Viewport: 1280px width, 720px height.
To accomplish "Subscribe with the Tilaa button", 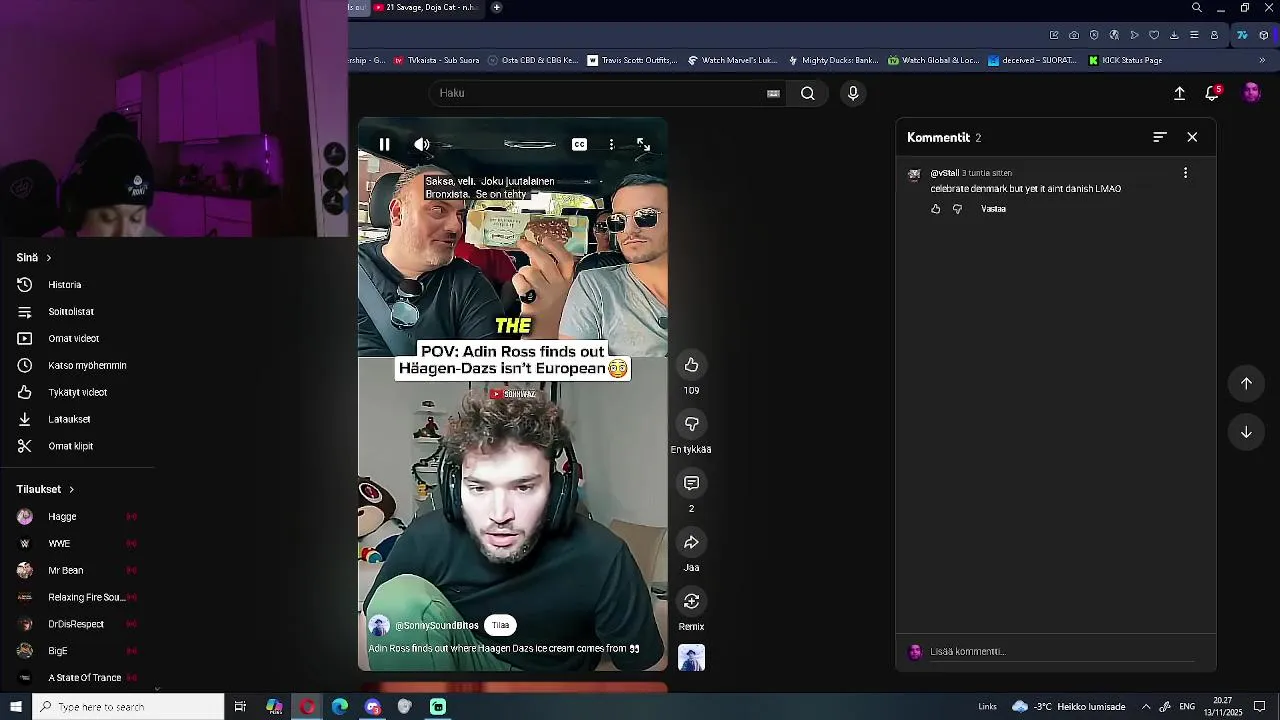I will (x=500, y=625).
